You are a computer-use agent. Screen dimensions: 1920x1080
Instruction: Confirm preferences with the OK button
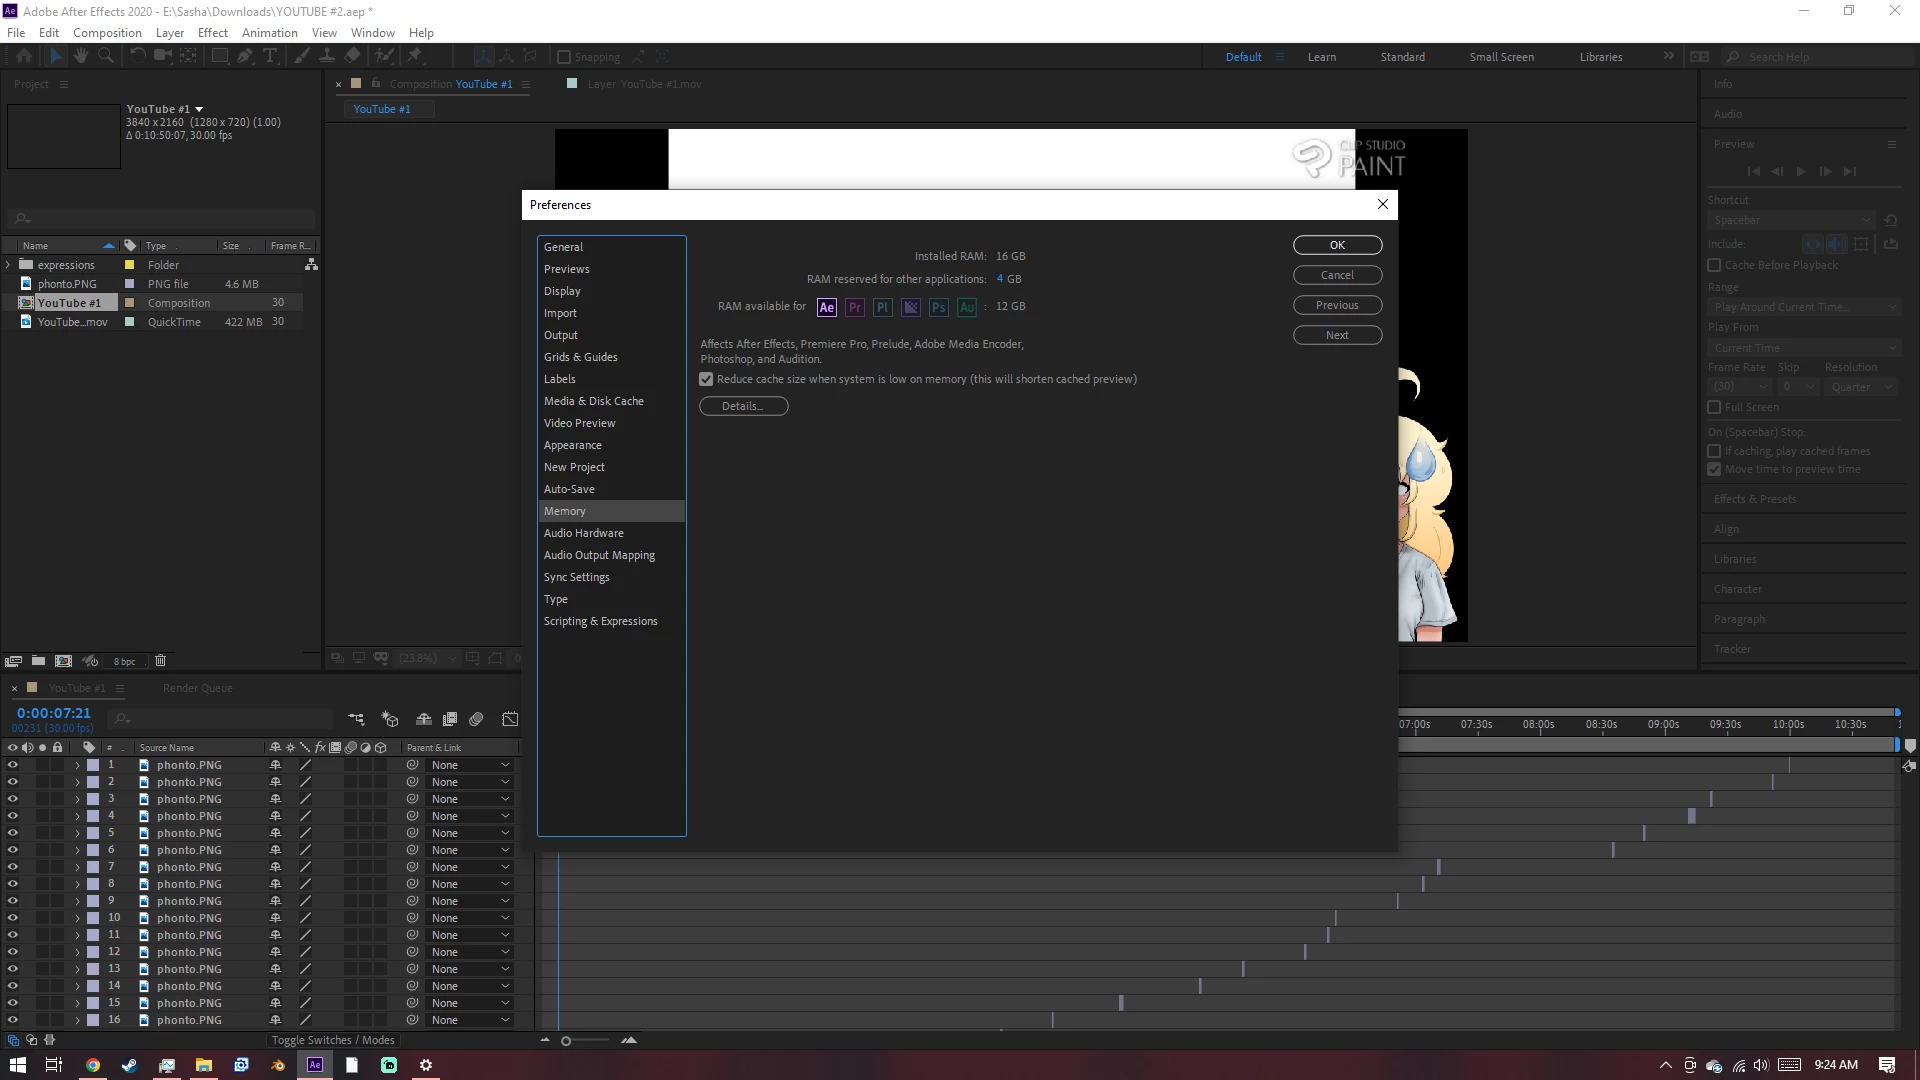tap(1337, 245)
